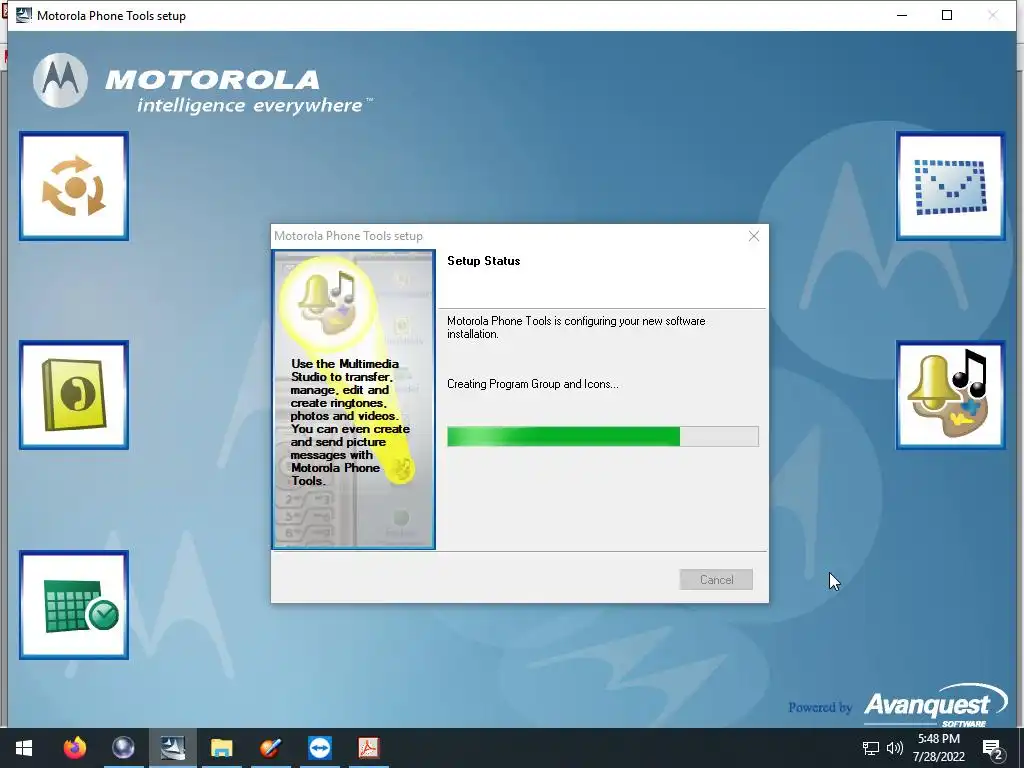
Task: Click the taskbar clock showing 5:48 PM
Action: [939, 748]
